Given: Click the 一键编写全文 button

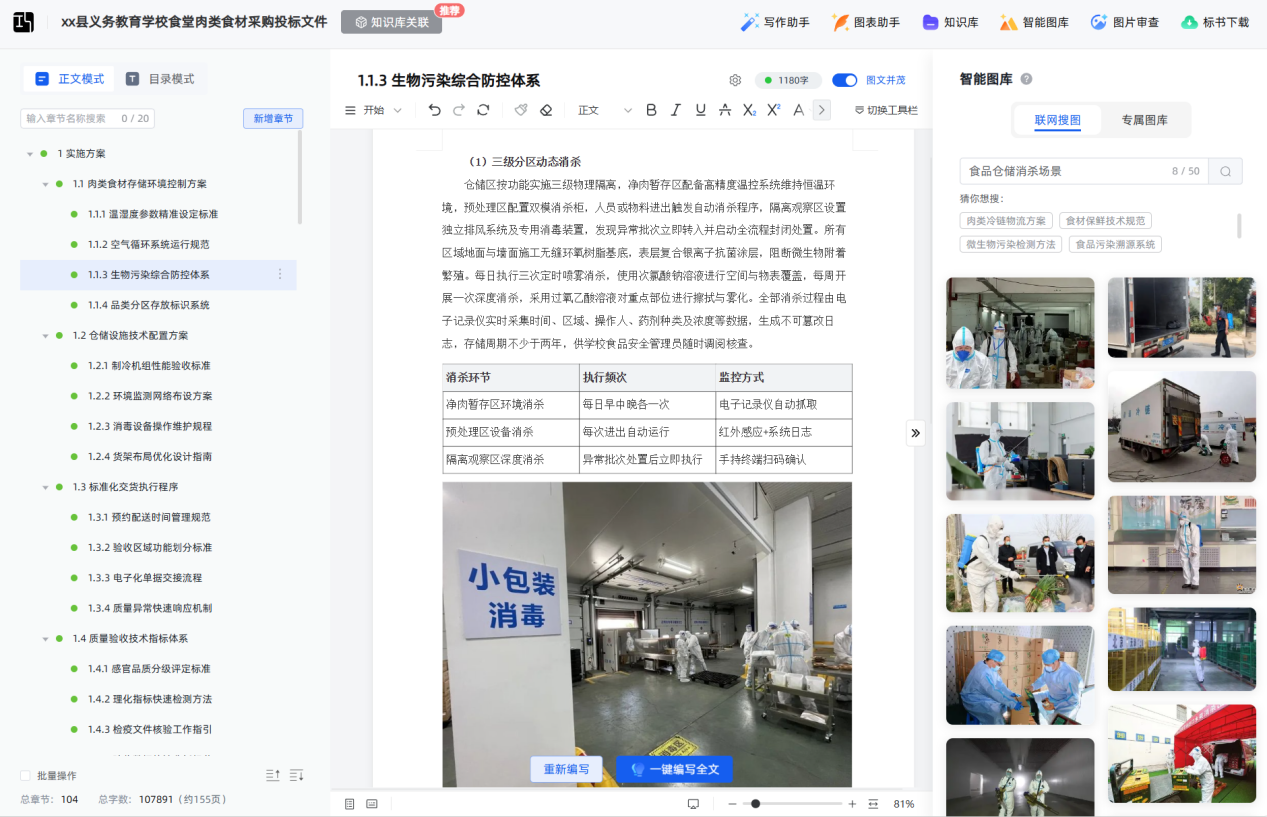Looking at the screenshot, I should tap(675, 769).
